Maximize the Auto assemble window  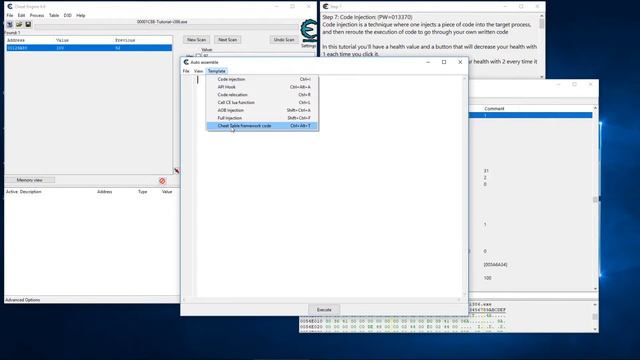[x=444, y=62]
